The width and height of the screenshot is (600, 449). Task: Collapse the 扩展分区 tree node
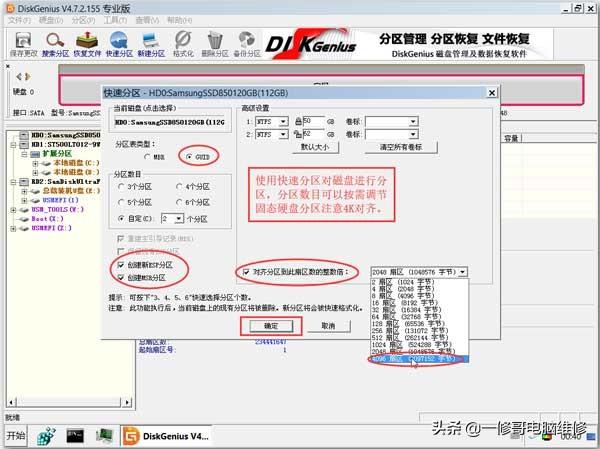pos(24,154)
